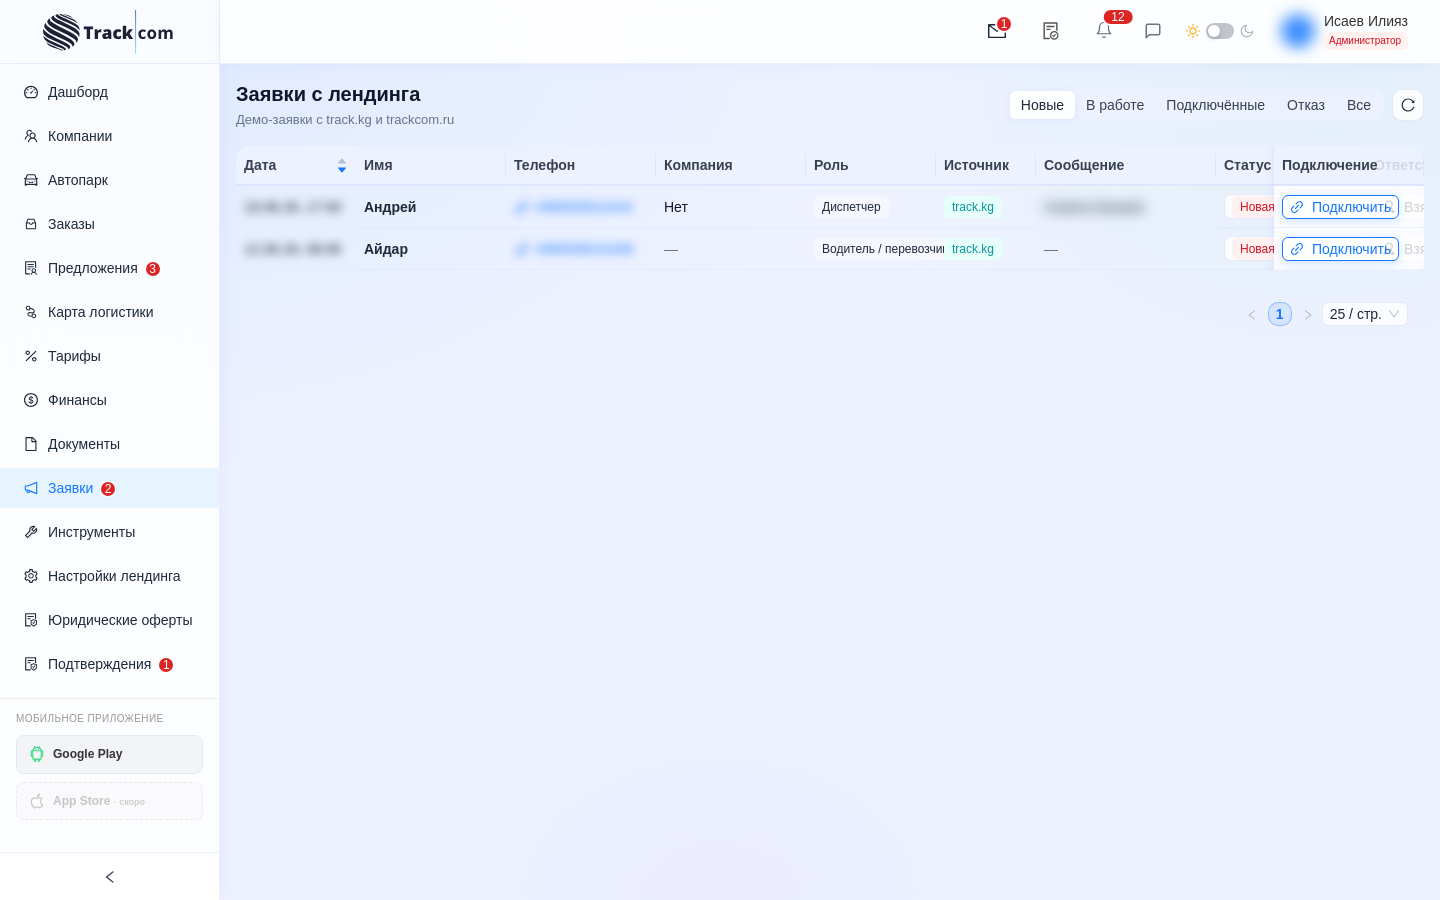Click user name Исаев Илияз
This screenshot has height=900, width=1440.
(x=1366, y=21)
